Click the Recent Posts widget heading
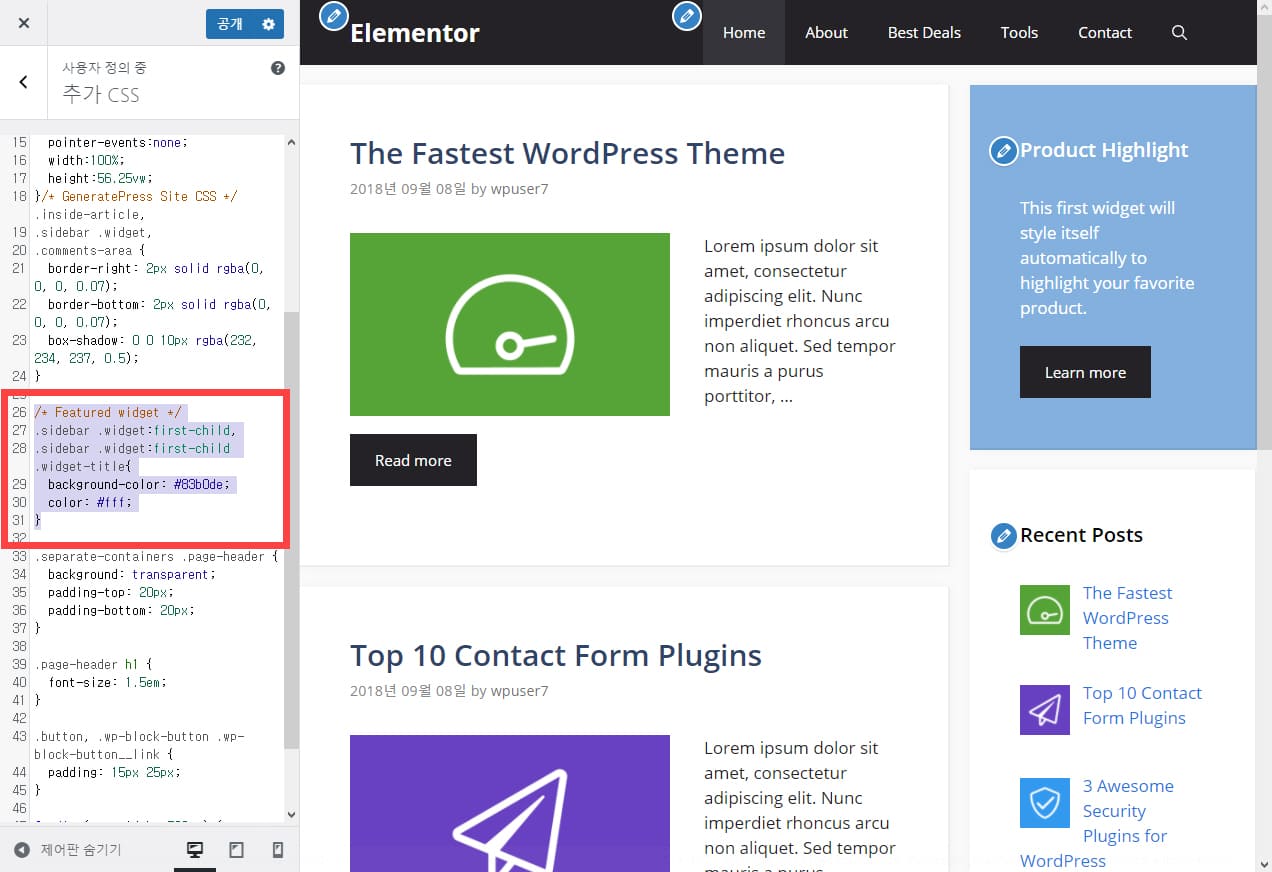The image size is (1272, 872). point(1081,535)
